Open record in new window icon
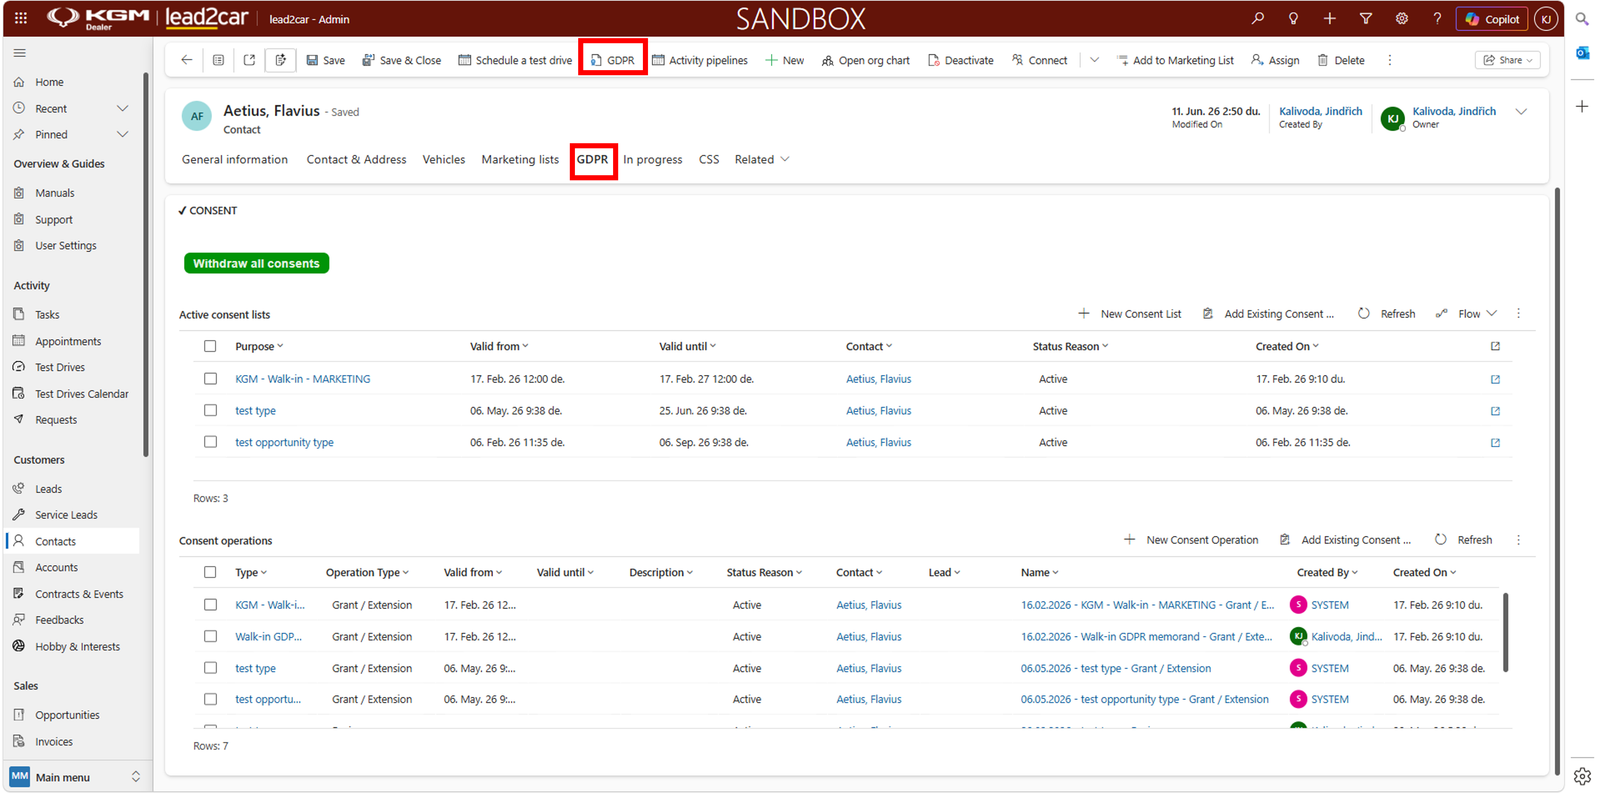This screenshot has height=793, width=1600. click(249, 60)
